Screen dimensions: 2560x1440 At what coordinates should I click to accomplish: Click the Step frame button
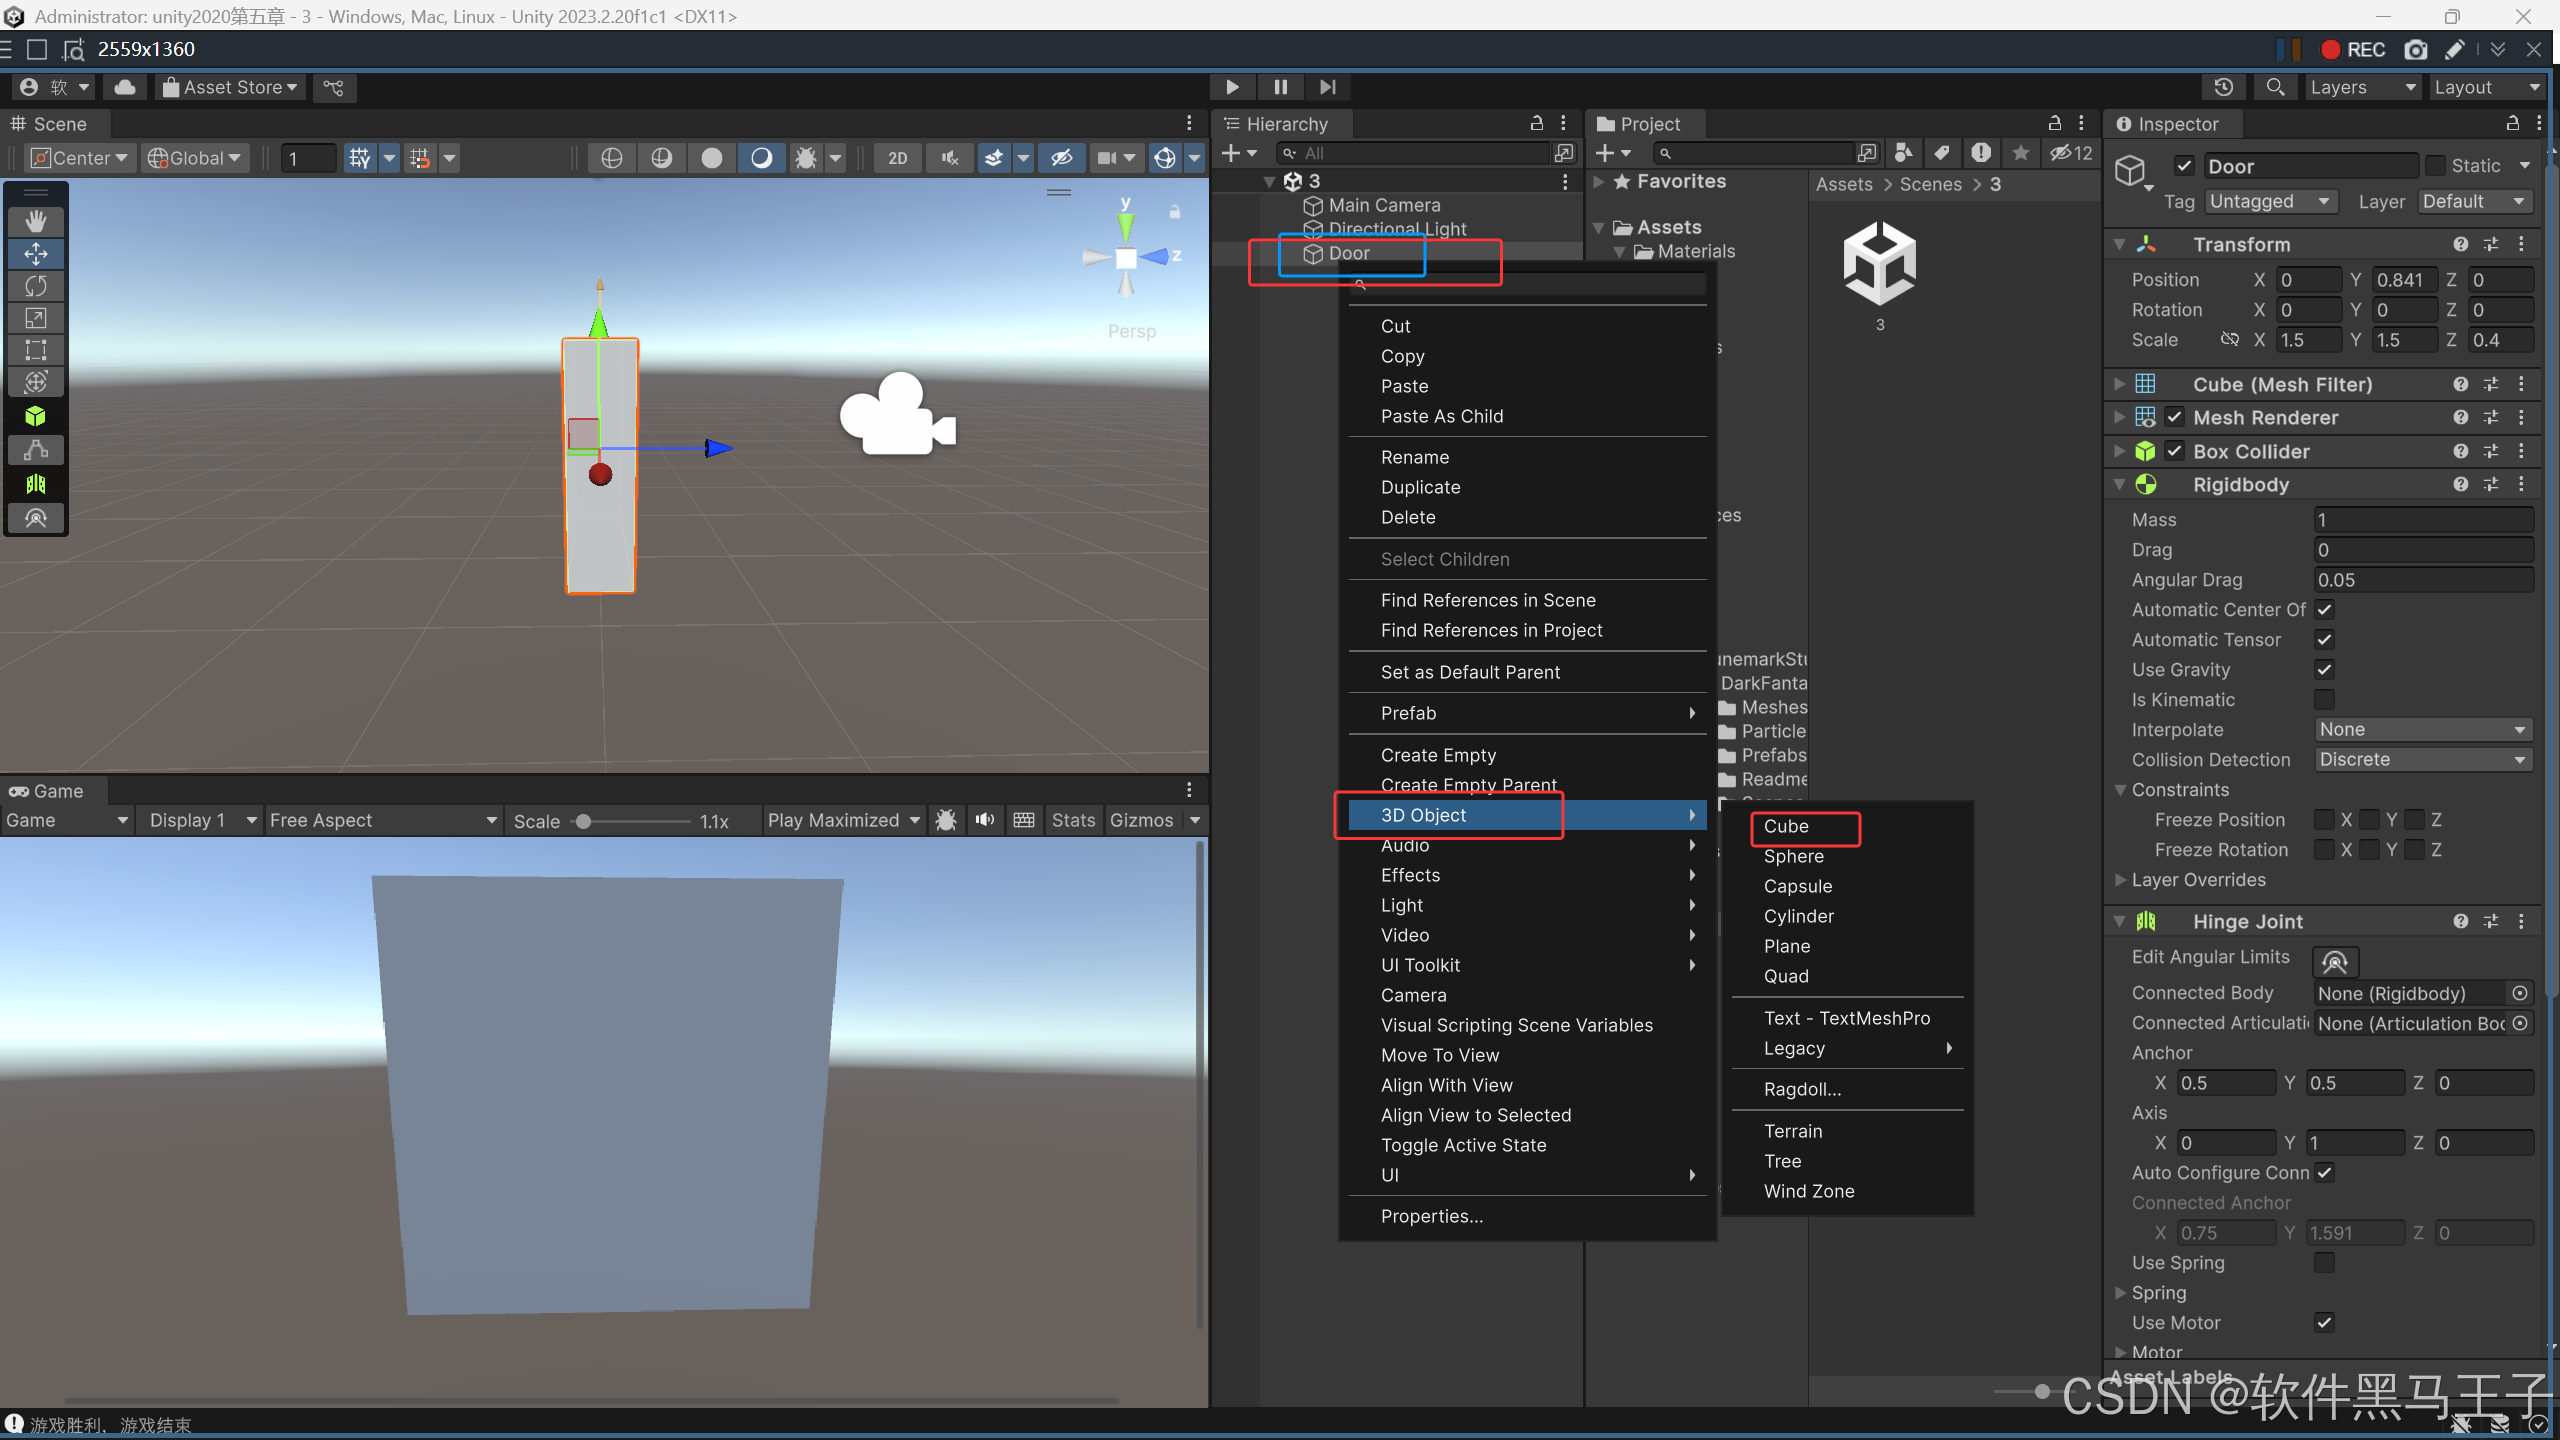1327,88
